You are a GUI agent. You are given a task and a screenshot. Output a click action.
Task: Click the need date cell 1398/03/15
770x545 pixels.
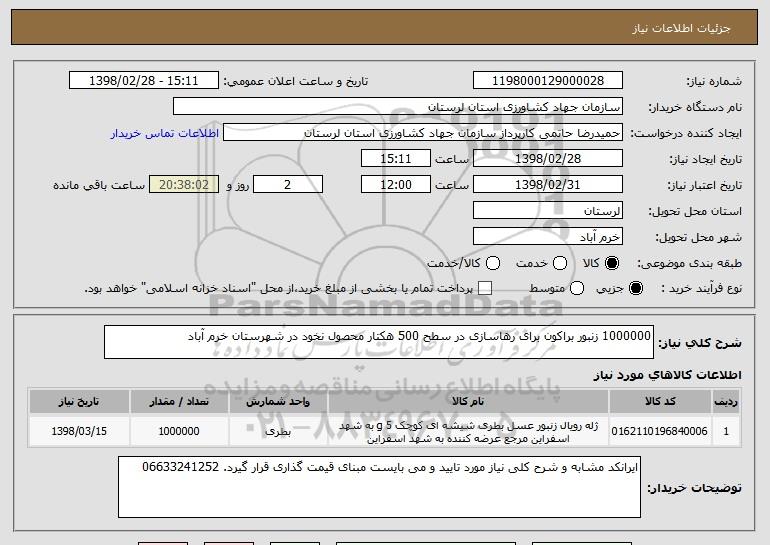point(79,431)
